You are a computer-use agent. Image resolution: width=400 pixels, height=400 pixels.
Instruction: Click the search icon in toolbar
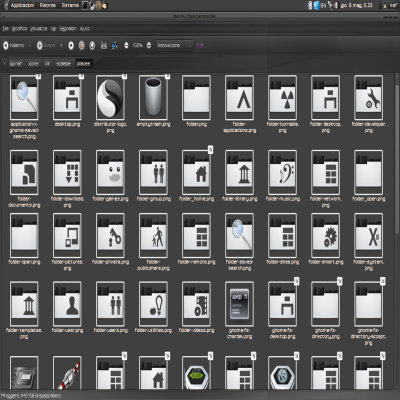(200, 45)
